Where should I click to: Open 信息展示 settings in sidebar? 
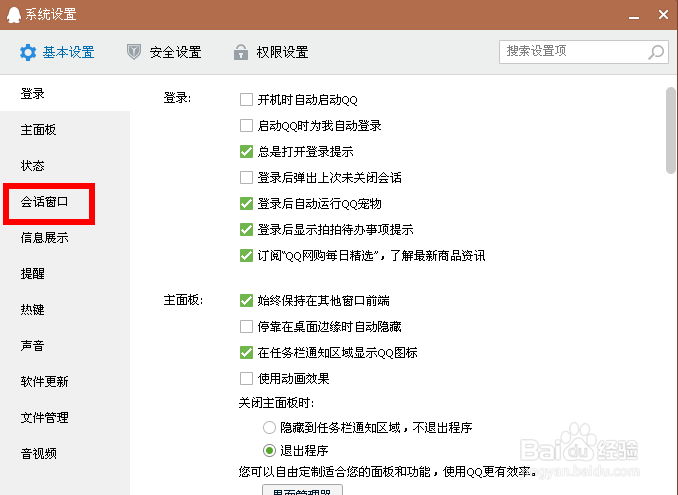pos(65,237)
